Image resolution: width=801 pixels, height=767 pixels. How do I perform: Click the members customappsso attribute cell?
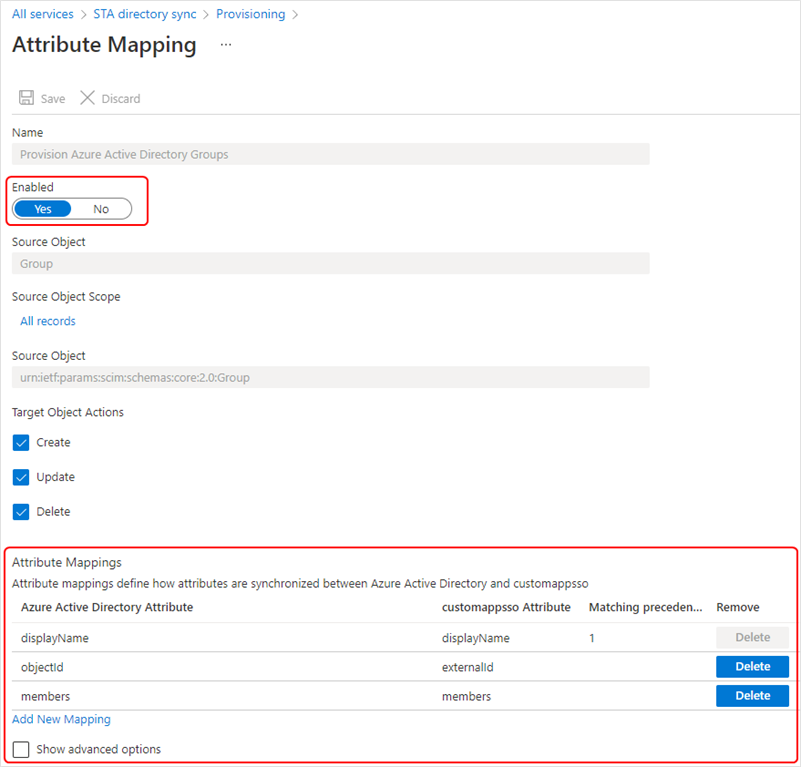click(466, 696)
